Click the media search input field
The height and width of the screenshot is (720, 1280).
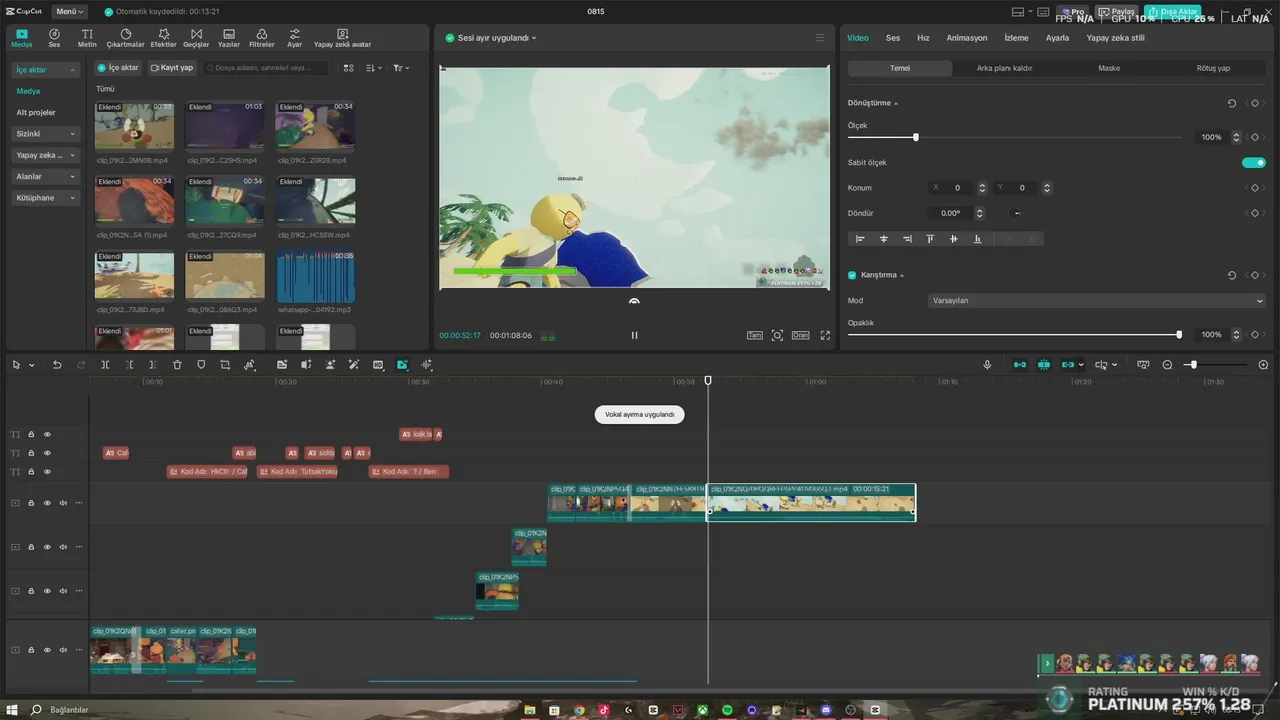pyautogui.click(x=265, y=68)
